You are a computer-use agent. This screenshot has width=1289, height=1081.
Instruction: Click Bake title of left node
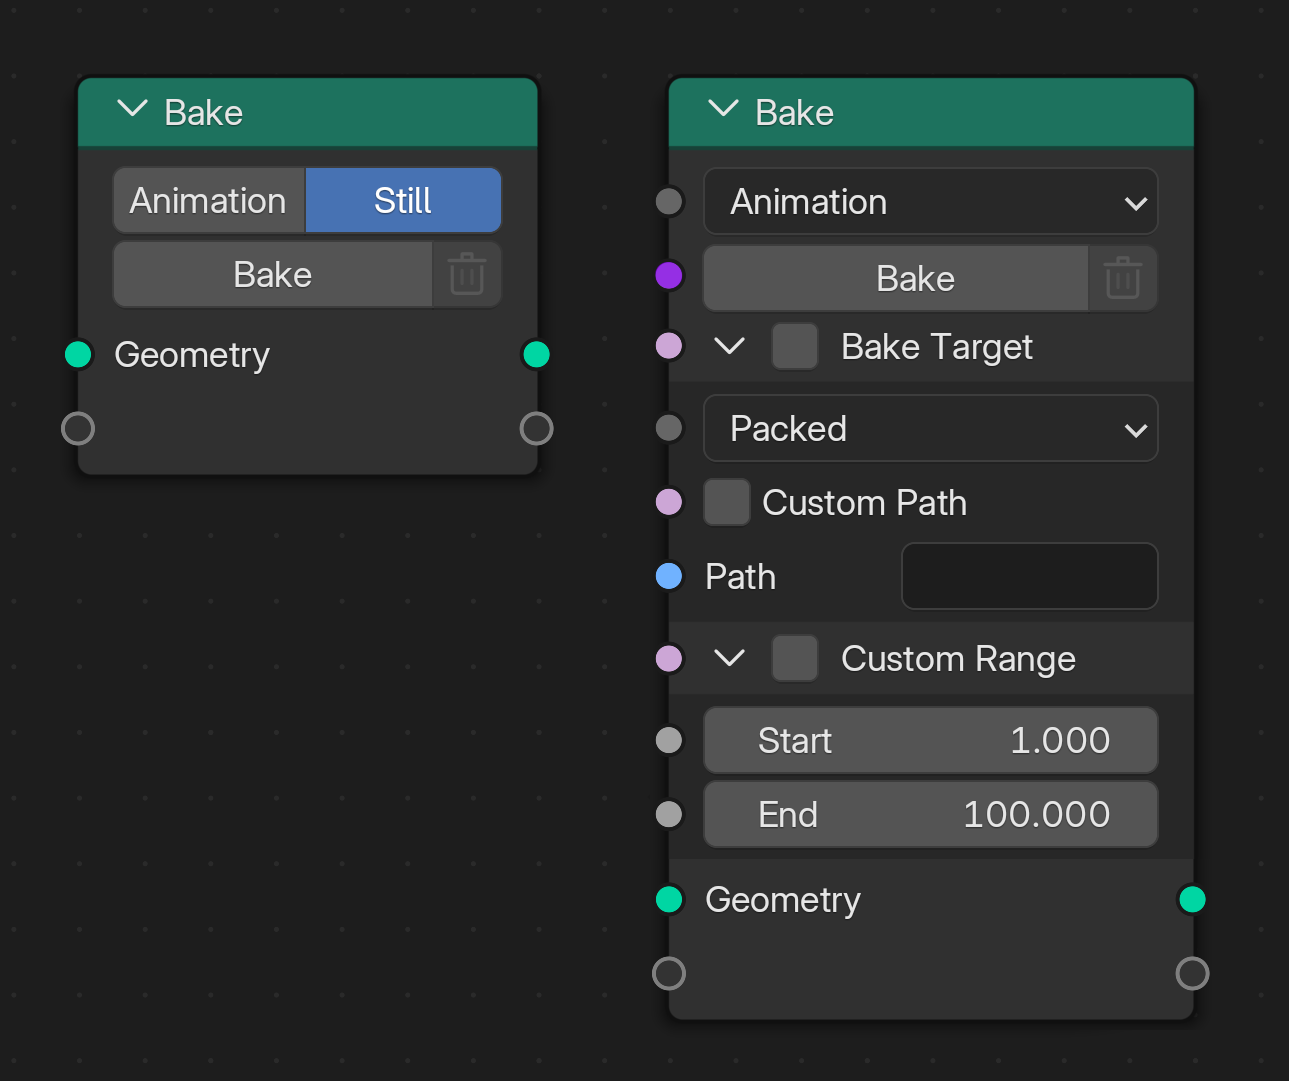204,113
